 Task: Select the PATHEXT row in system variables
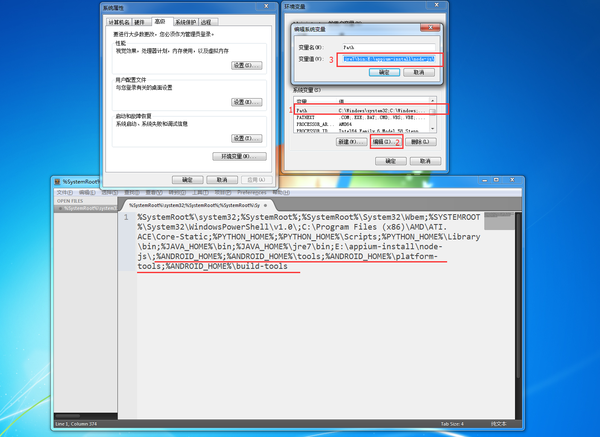(x=362, y=117)
